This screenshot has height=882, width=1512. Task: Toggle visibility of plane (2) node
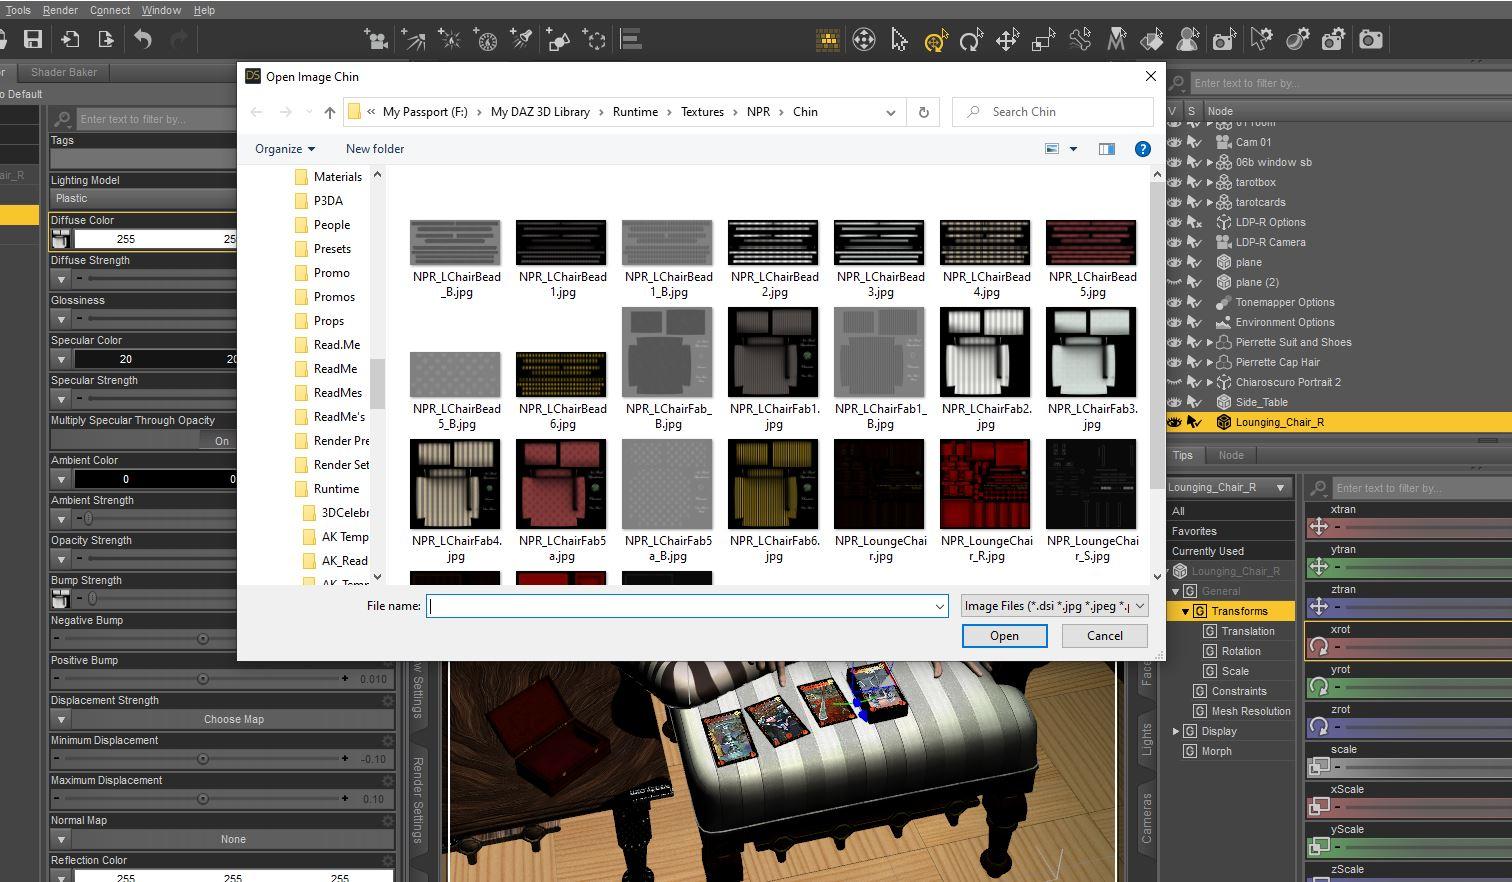pos(1174,282)
